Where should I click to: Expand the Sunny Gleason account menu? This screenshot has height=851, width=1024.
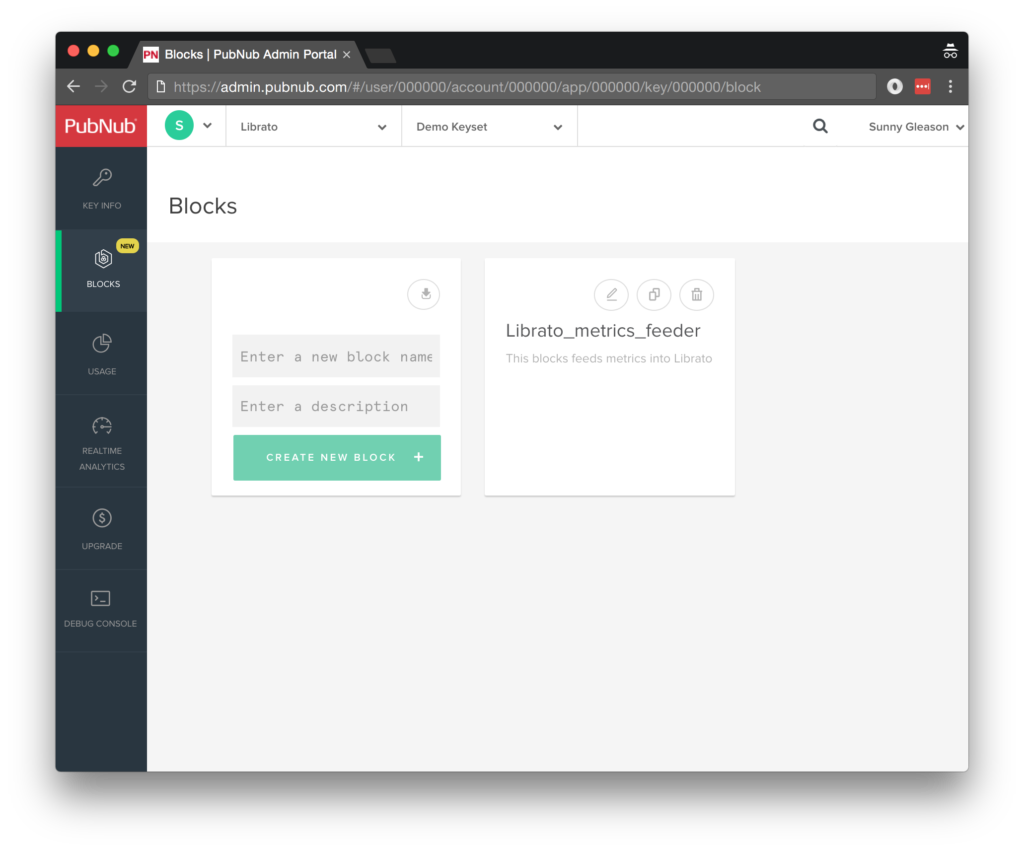click(912, 126)
